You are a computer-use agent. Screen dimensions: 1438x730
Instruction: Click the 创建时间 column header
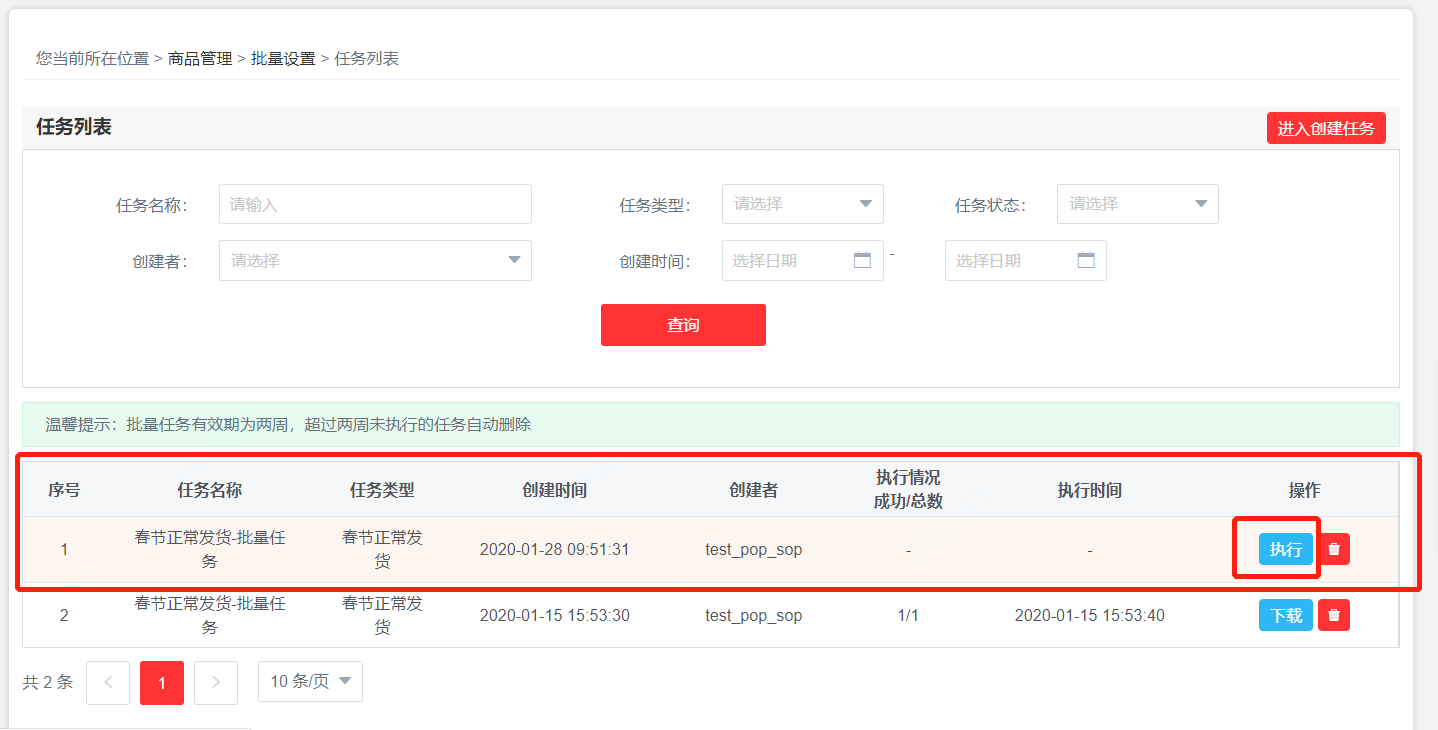pyautogui.click(x=555, y=490)
